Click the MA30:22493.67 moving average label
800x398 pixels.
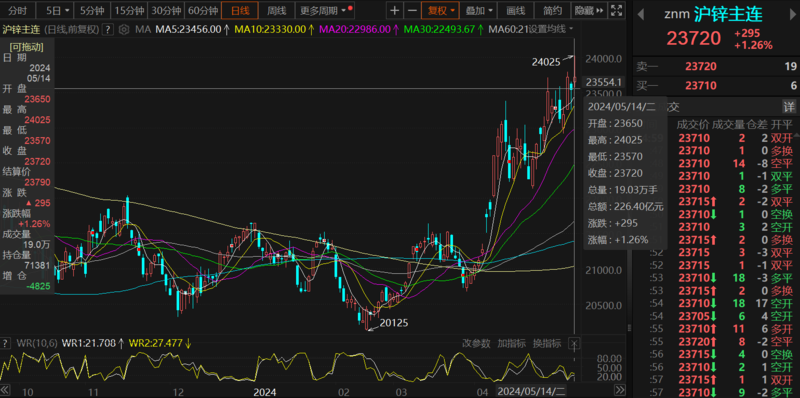[444, 29]
